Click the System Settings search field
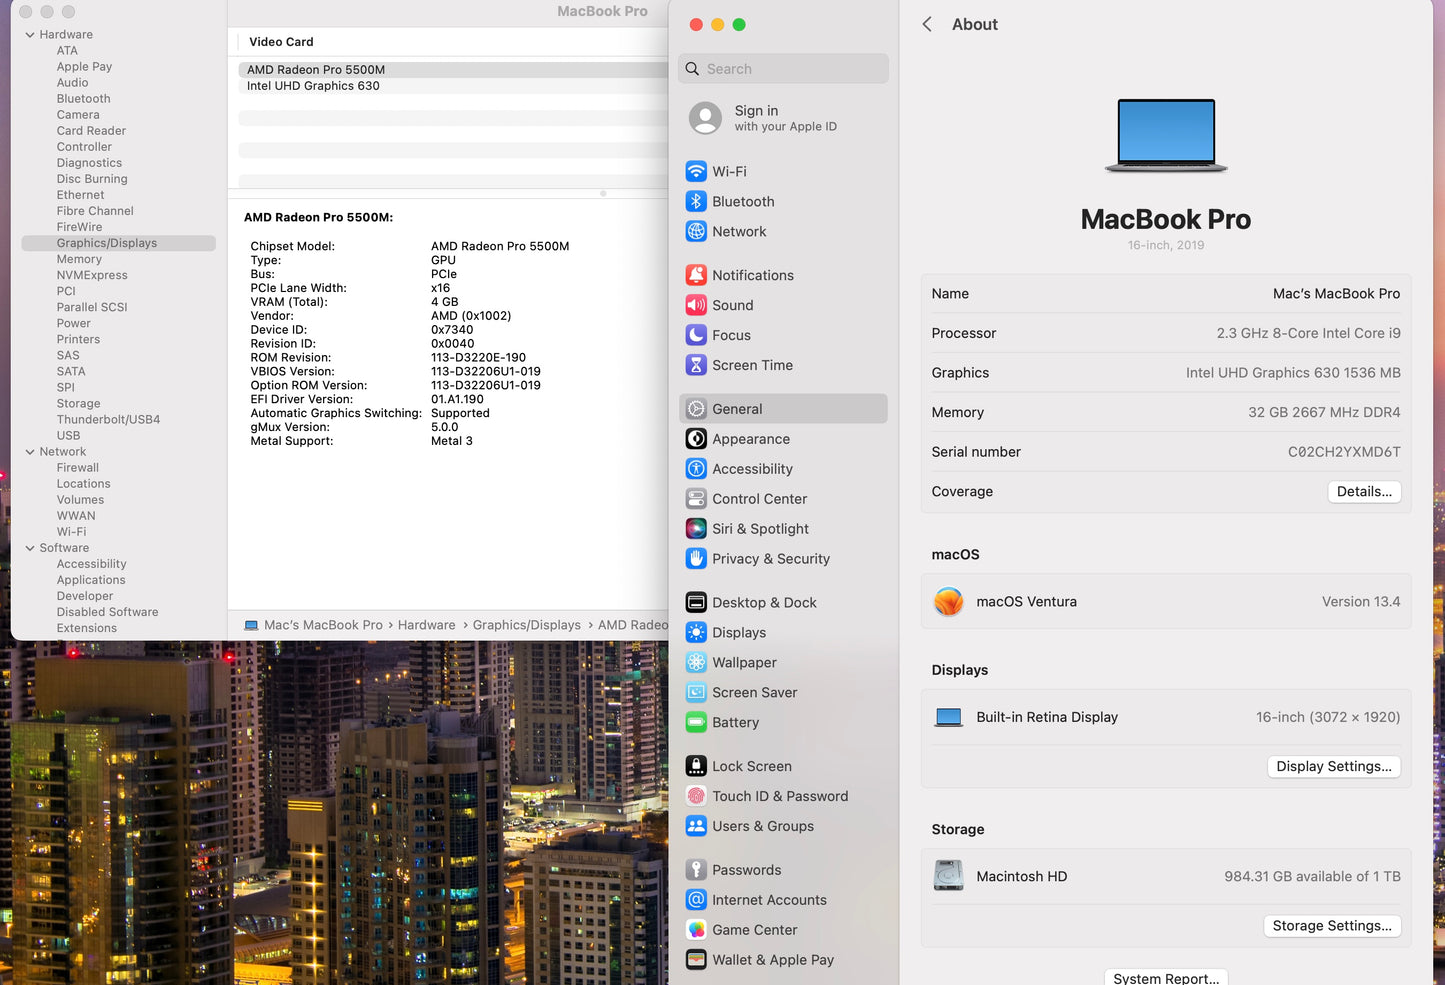Viewport: 1445px width, 985px height. pyautogui.click(x=783, y=68)
